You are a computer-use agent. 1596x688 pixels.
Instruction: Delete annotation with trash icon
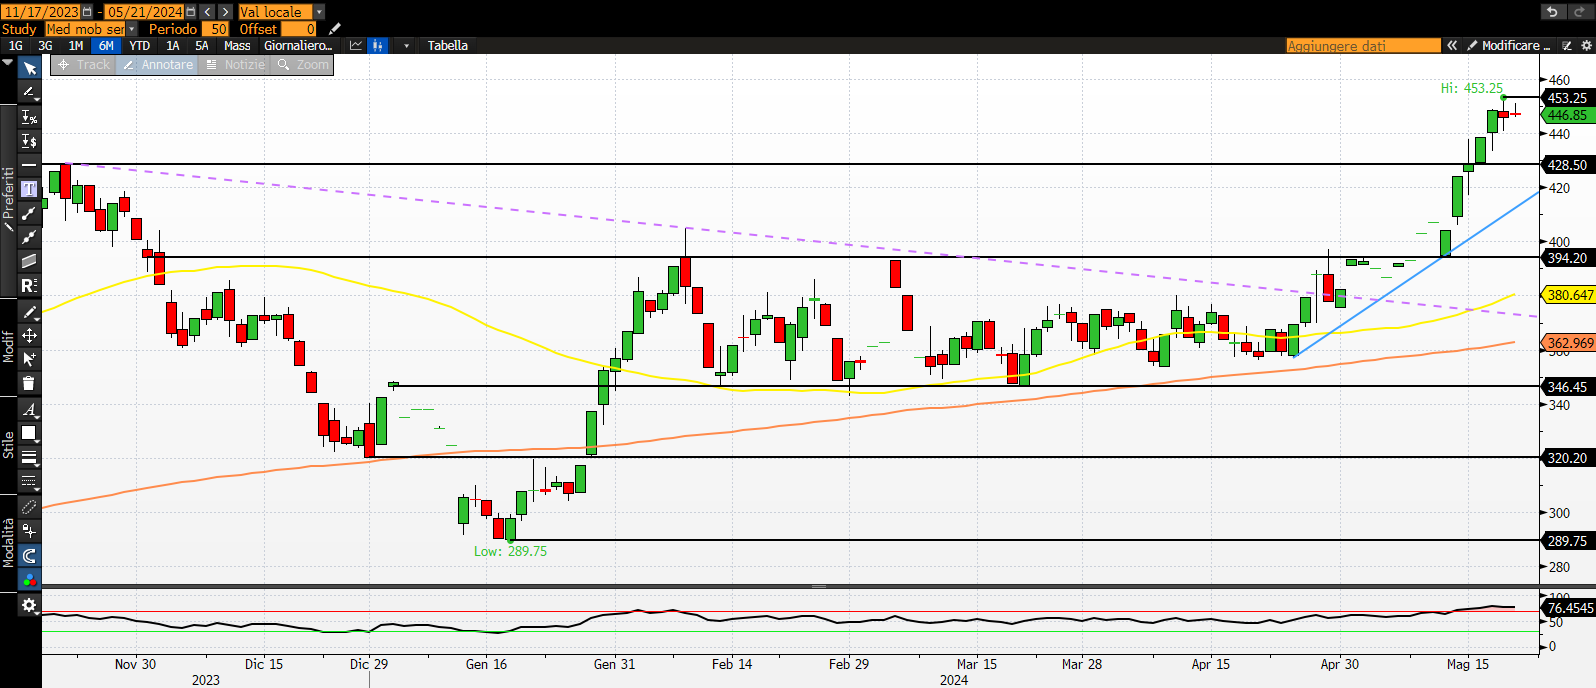click(29, 383)
